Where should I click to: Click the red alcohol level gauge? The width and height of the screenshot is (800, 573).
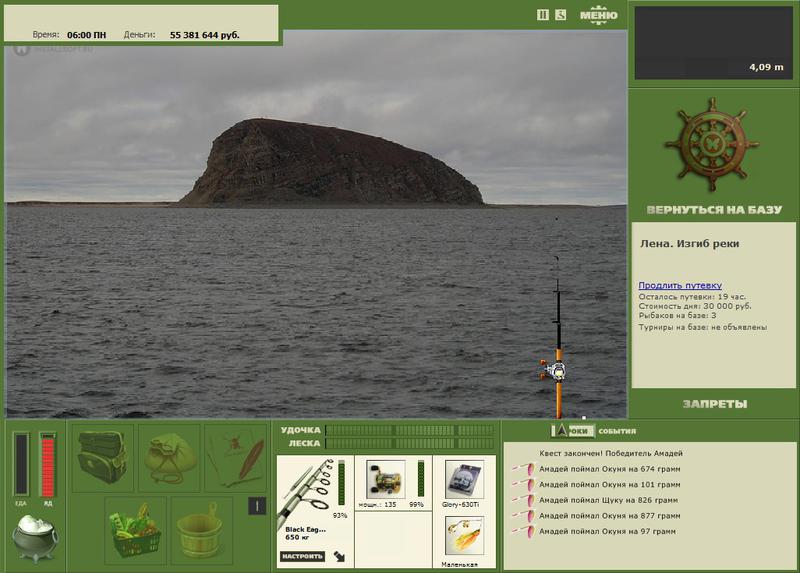[x=48, y=464]
